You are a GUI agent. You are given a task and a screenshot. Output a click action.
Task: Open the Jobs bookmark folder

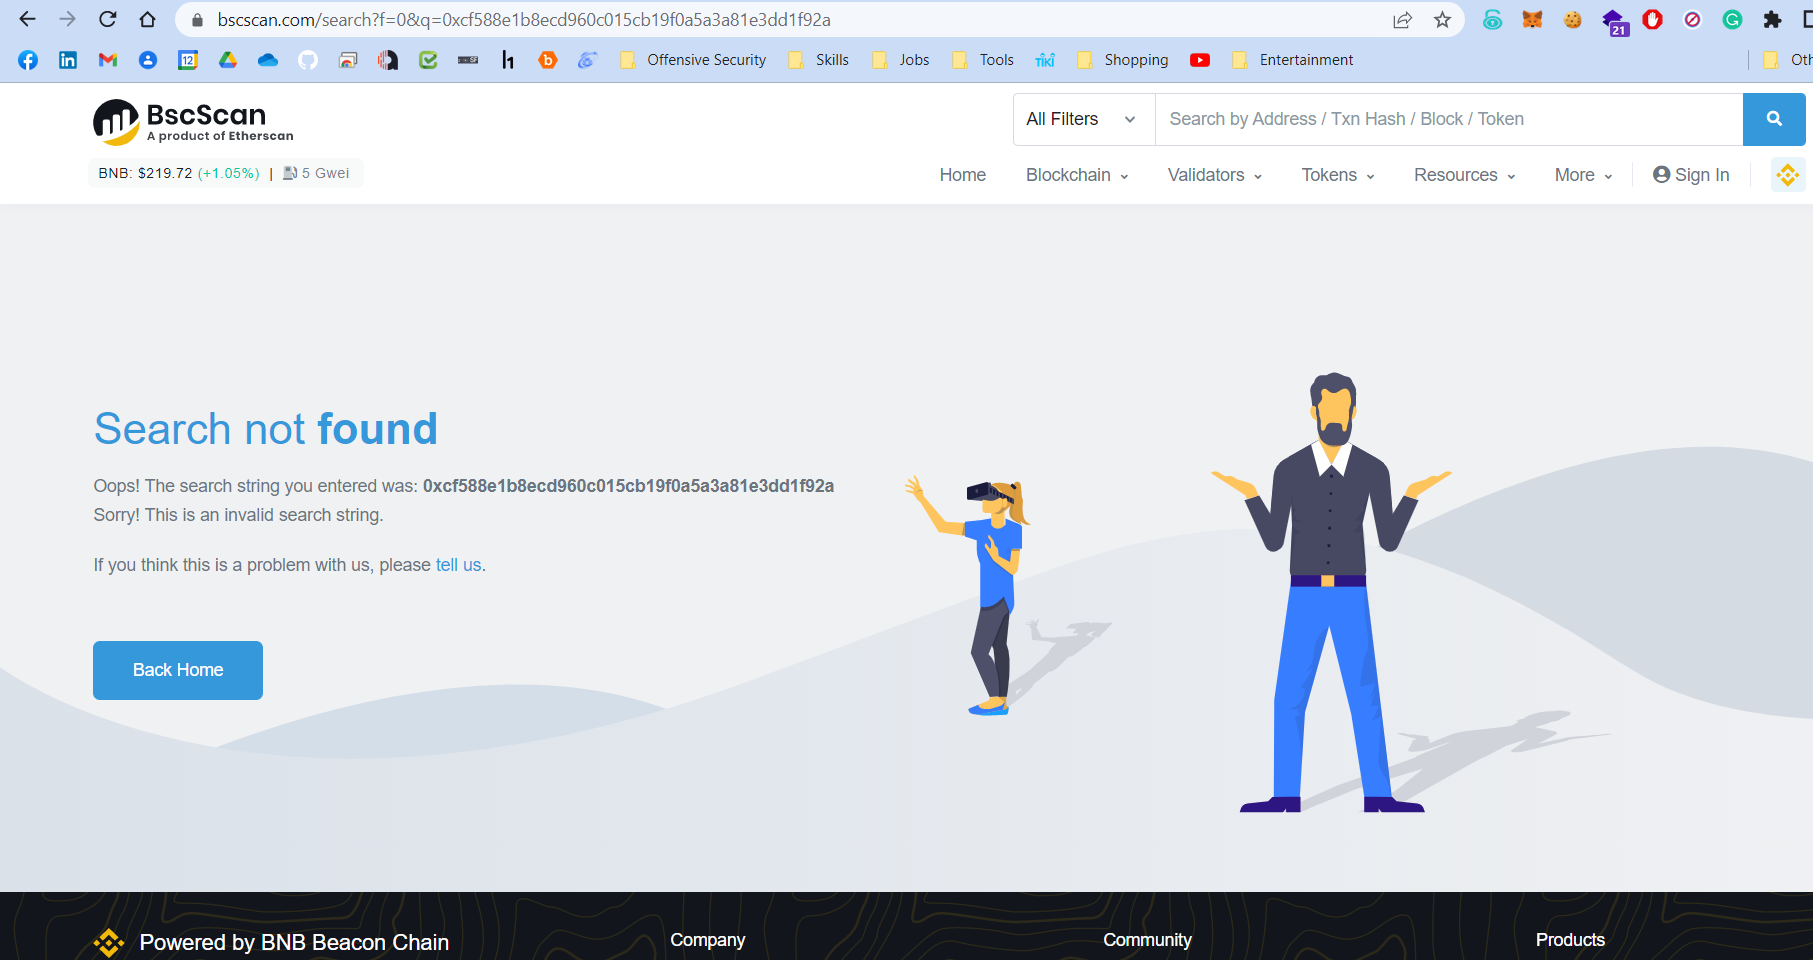[900, 60]
